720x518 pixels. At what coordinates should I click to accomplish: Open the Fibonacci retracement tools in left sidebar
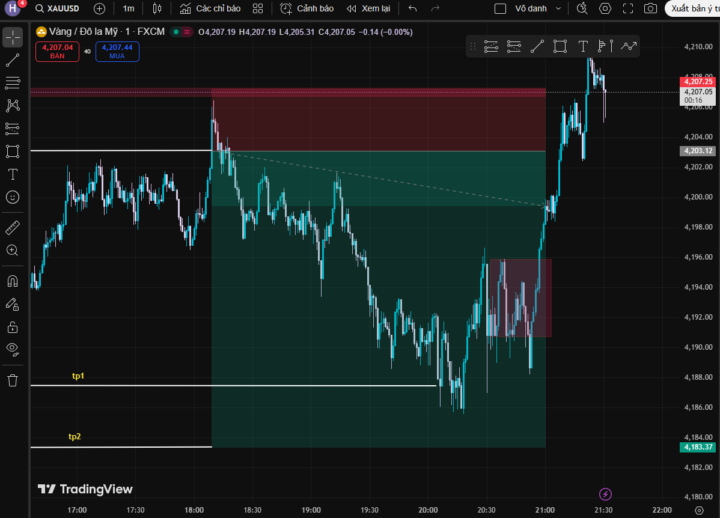point(13,83)
